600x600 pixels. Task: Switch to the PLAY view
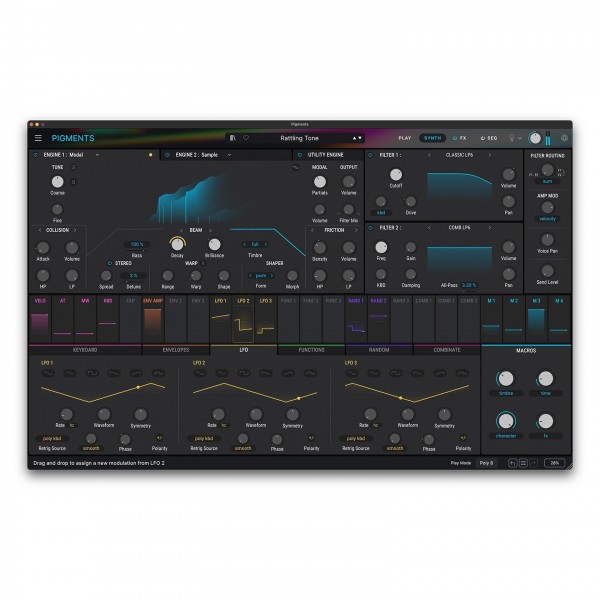coord(404,138)
